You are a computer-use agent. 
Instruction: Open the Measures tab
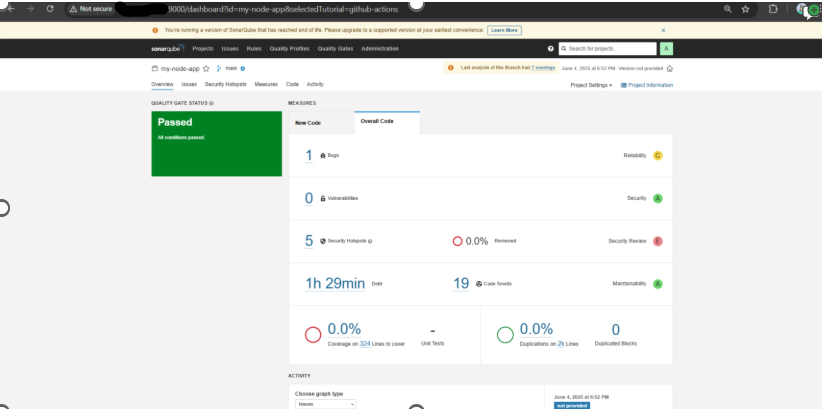[x=266, y=84]
